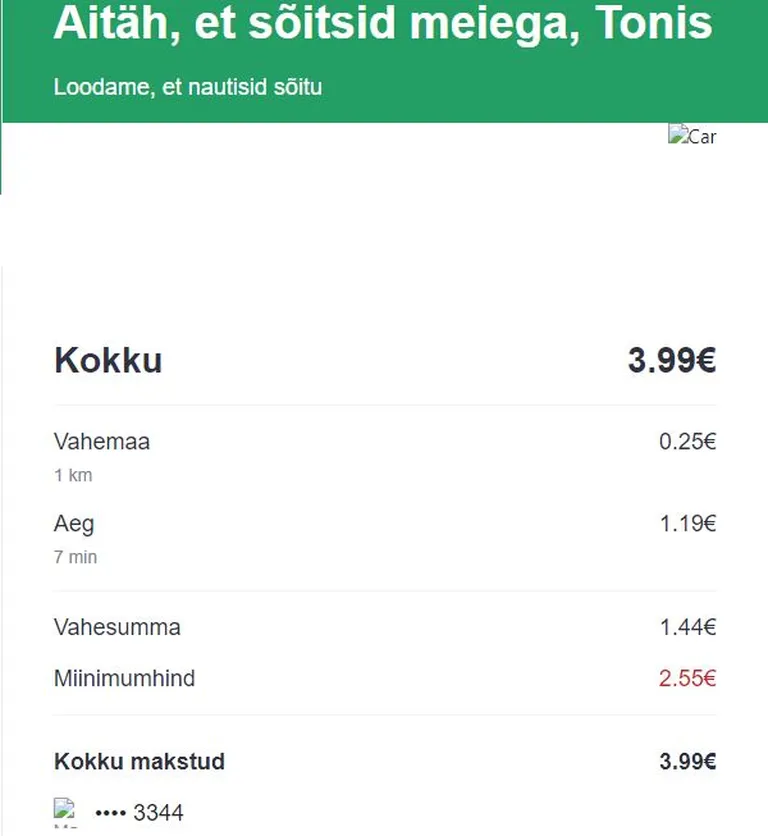768x836 pixels.
Task: Select the Vahesumma subtotal label
Action: click(x=117, y=628)
